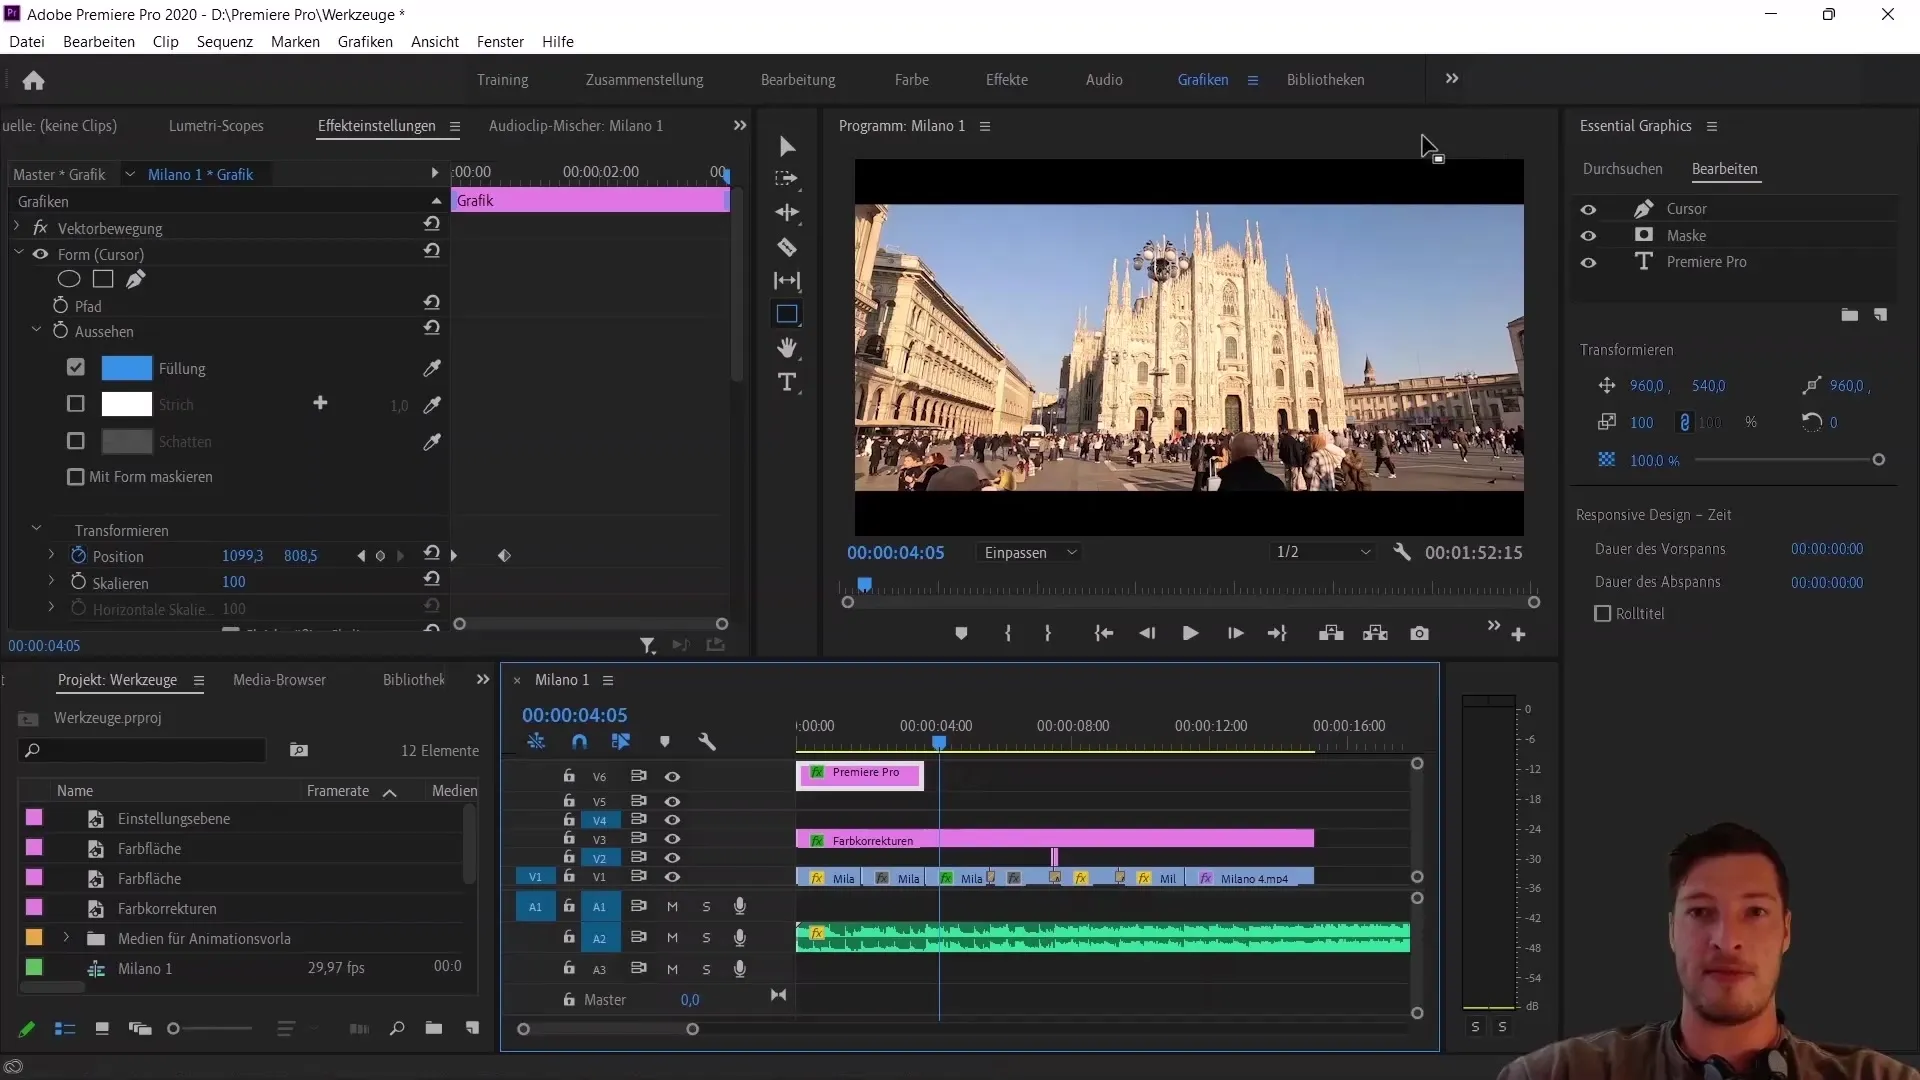
Task: Switch Project panel to icon view
Action: (x=101, y=1028)
